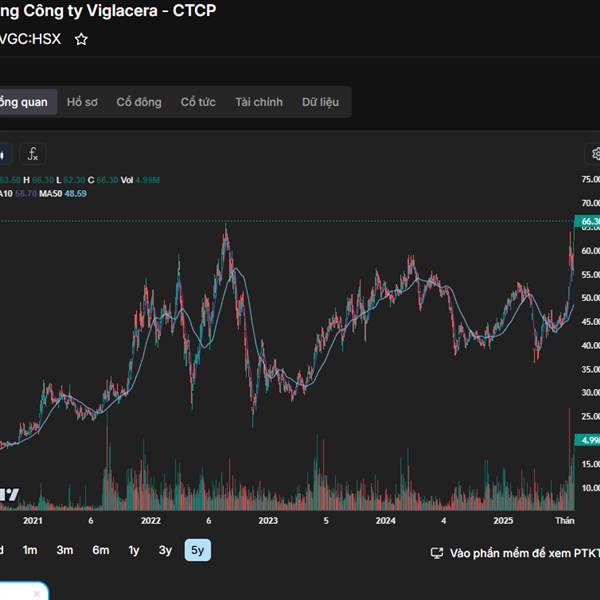The image size is (600, 600).
Task: Select the Tài chính tab
Action: 259,102
